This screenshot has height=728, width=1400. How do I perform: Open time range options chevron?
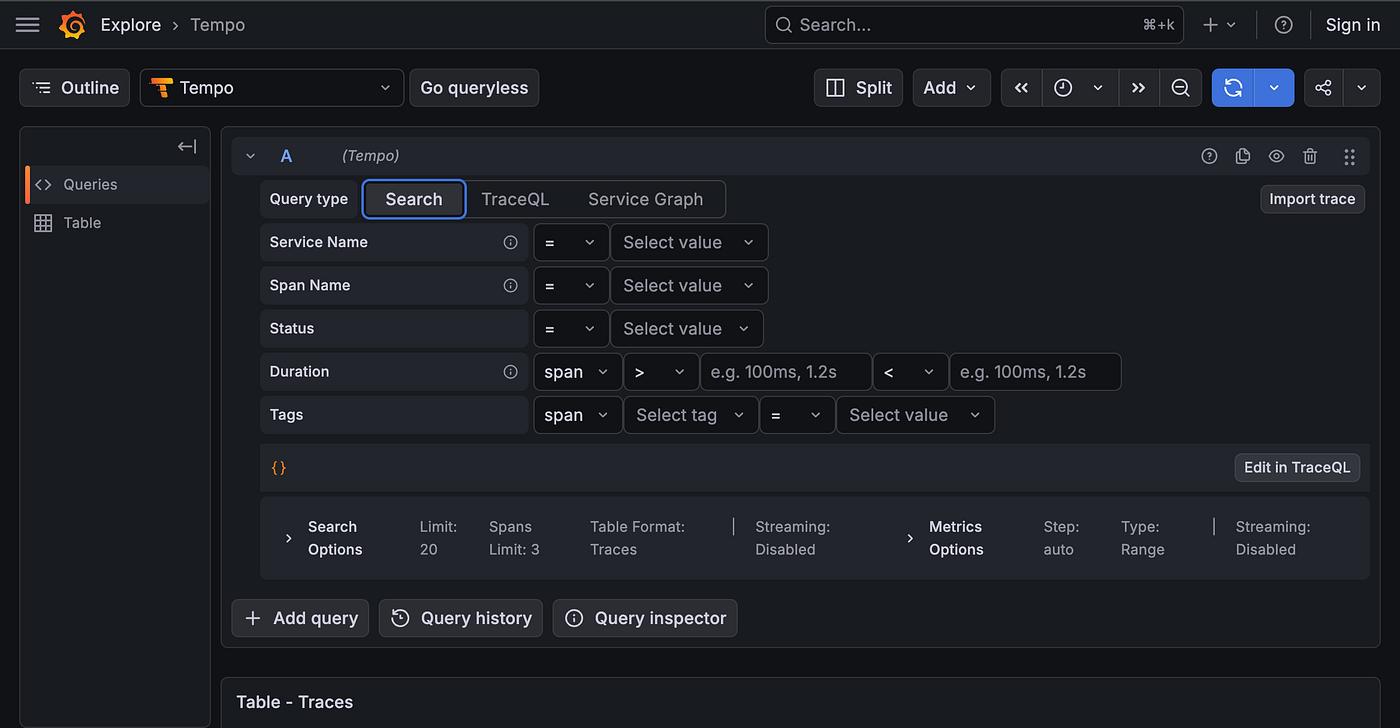(1098, 88)
